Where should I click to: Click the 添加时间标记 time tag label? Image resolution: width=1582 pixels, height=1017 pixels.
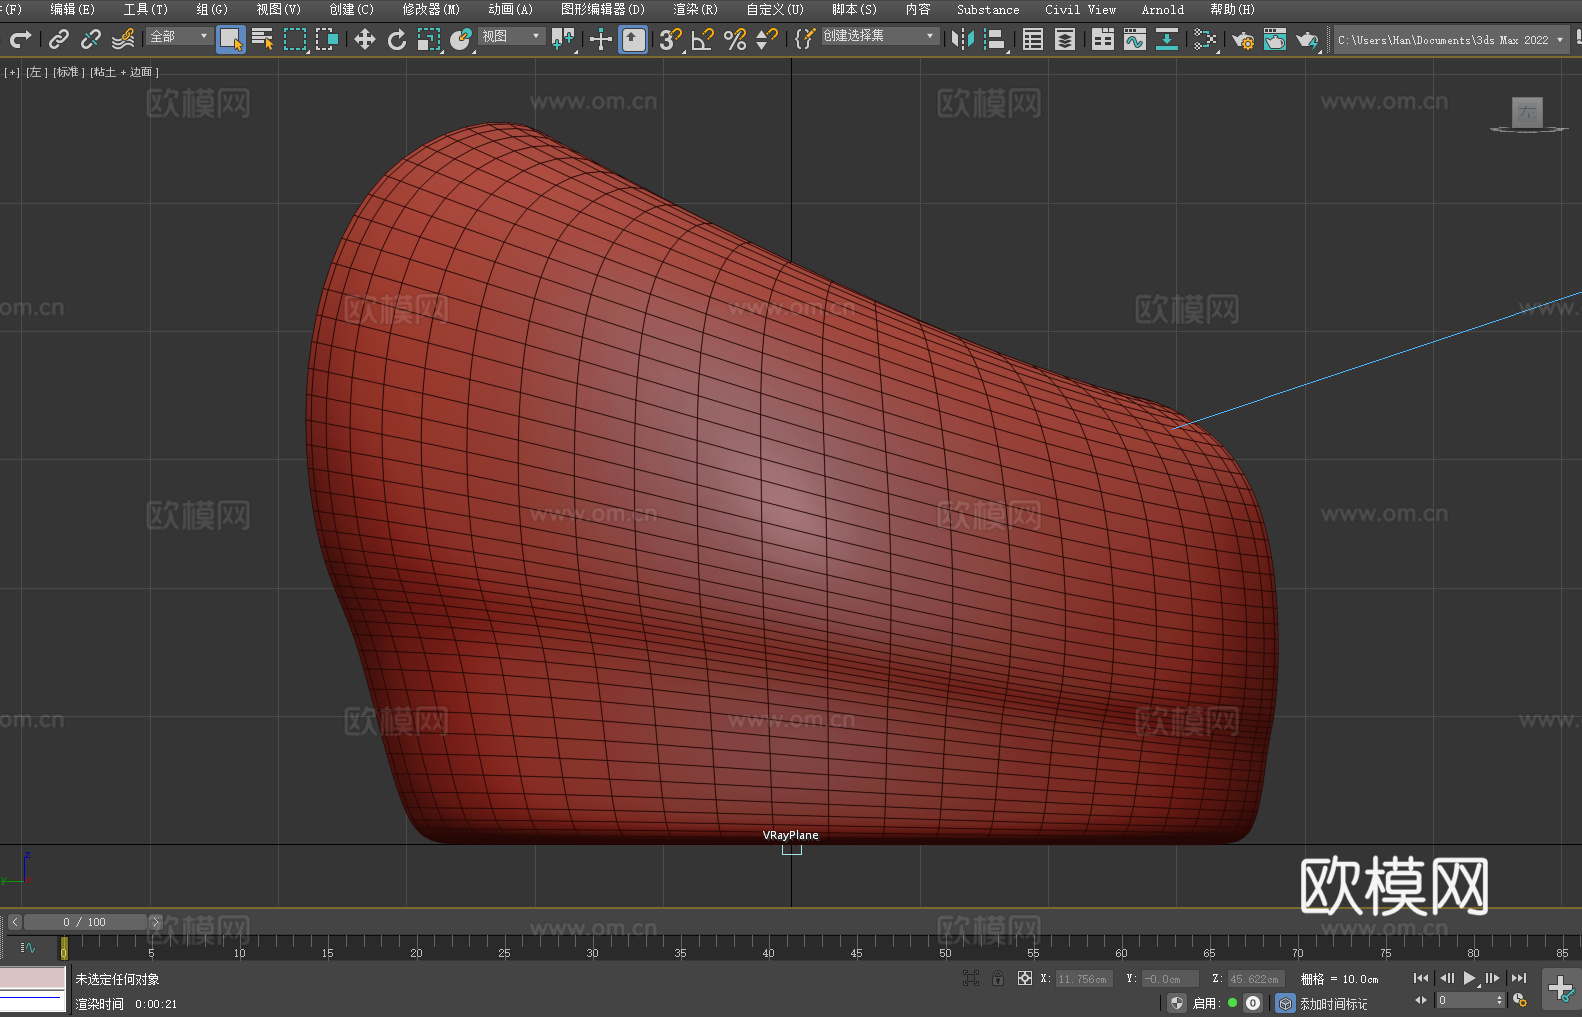click(1334, 1004)
